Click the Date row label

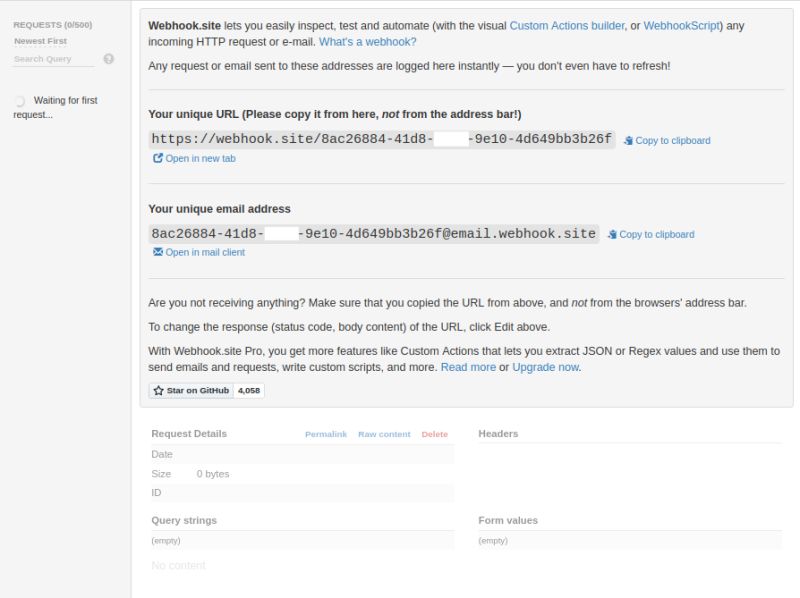tap(162, 454)
